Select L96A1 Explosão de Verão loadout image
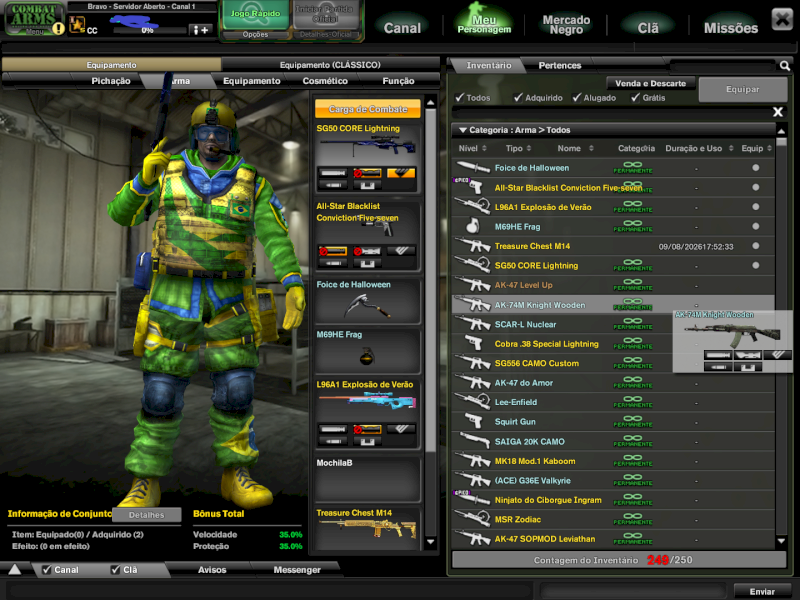Image resolution: width=800 pixels, height=600 pixels. (x=367, y=403)
